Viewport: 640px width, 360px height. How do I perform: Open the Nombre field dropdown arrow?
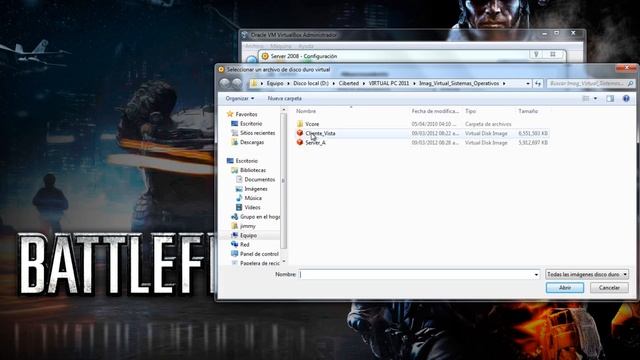click(x=536, y=275)
